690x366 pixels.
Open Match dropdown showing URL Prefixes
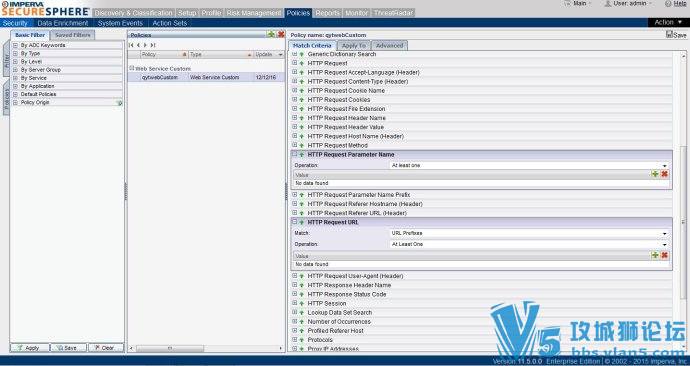click(x=529, y=234)
